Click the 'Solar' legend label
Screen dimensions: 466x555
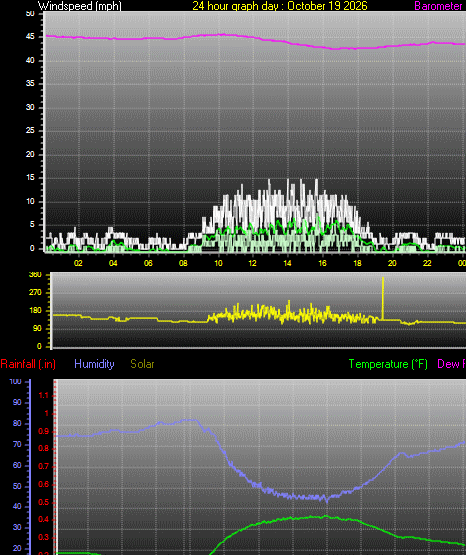coord(142,364)
